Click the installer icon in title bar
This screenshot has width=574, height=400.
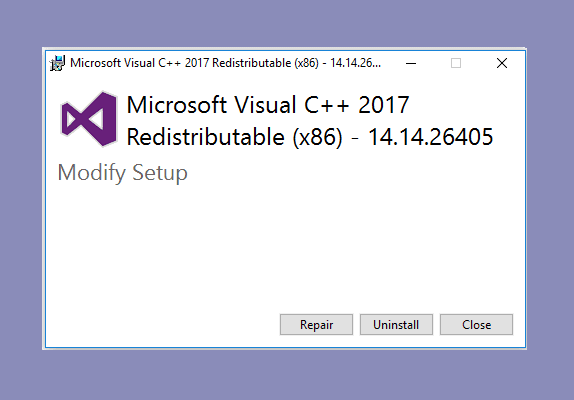pyautogui.click(x=57, y=63)
